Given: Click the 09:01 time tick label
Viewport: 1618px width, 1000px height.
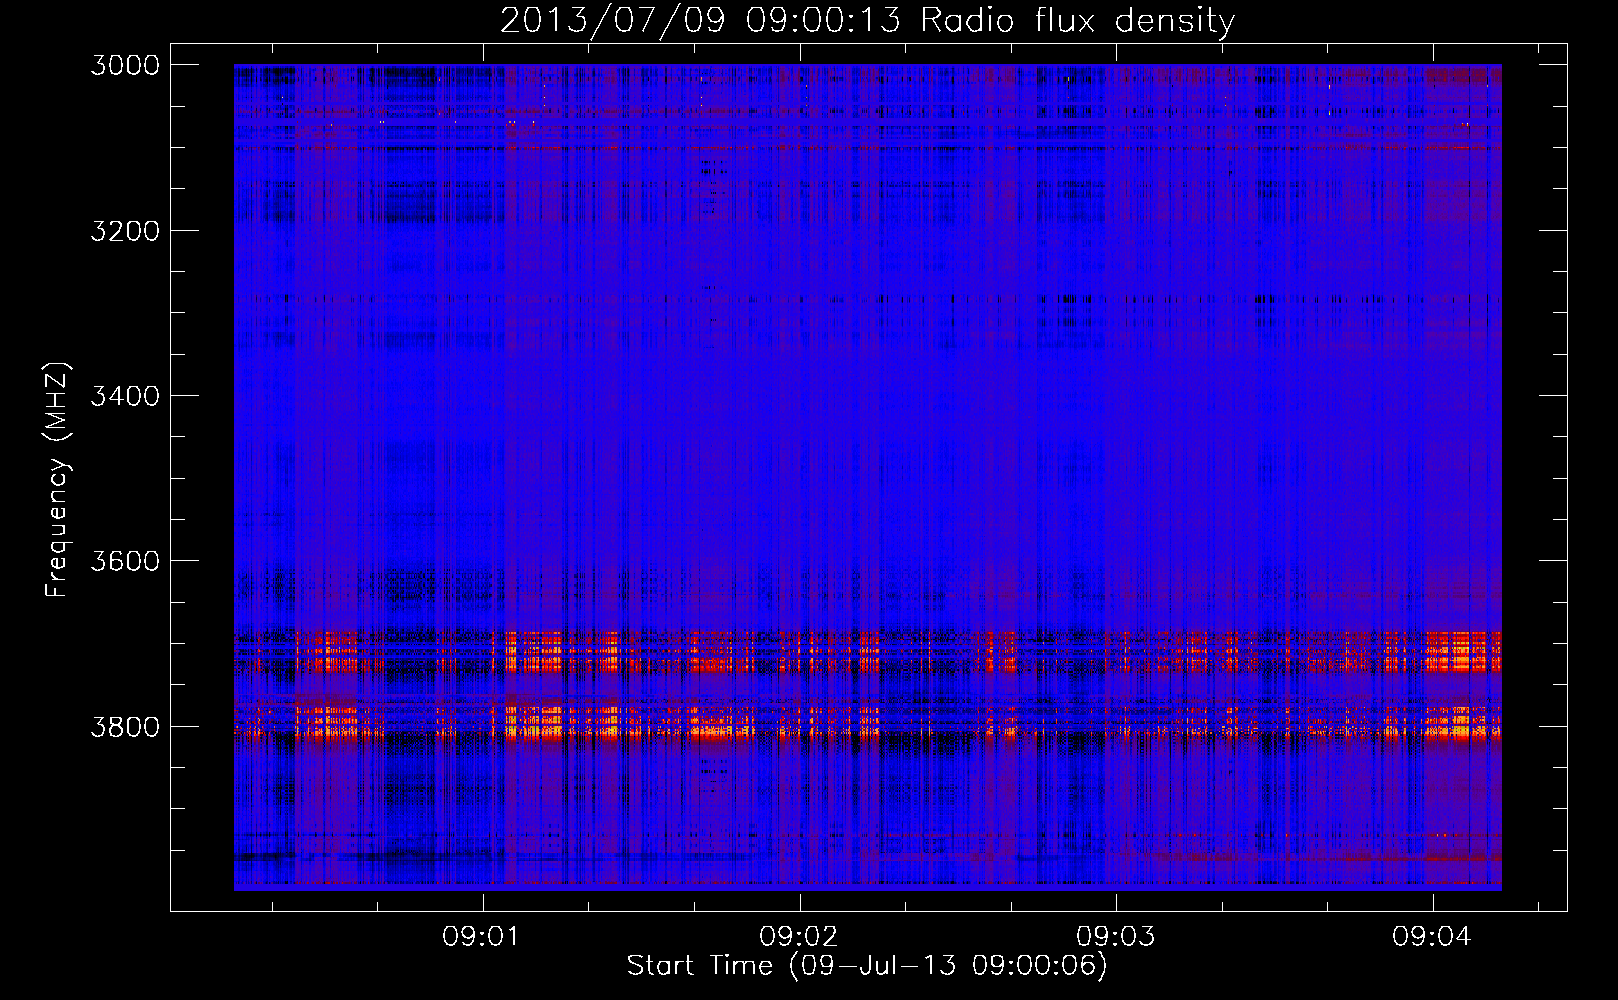Looking at the screenshot, I should (x=483, y=937).
